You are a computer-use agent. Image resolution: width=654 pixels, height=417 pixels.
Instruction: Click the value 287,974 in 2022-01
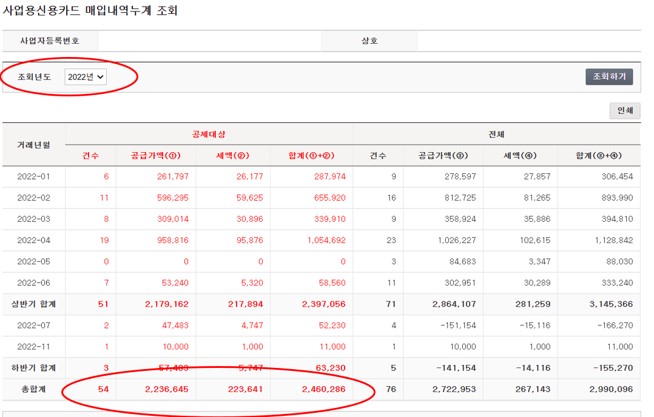(330, 176)
